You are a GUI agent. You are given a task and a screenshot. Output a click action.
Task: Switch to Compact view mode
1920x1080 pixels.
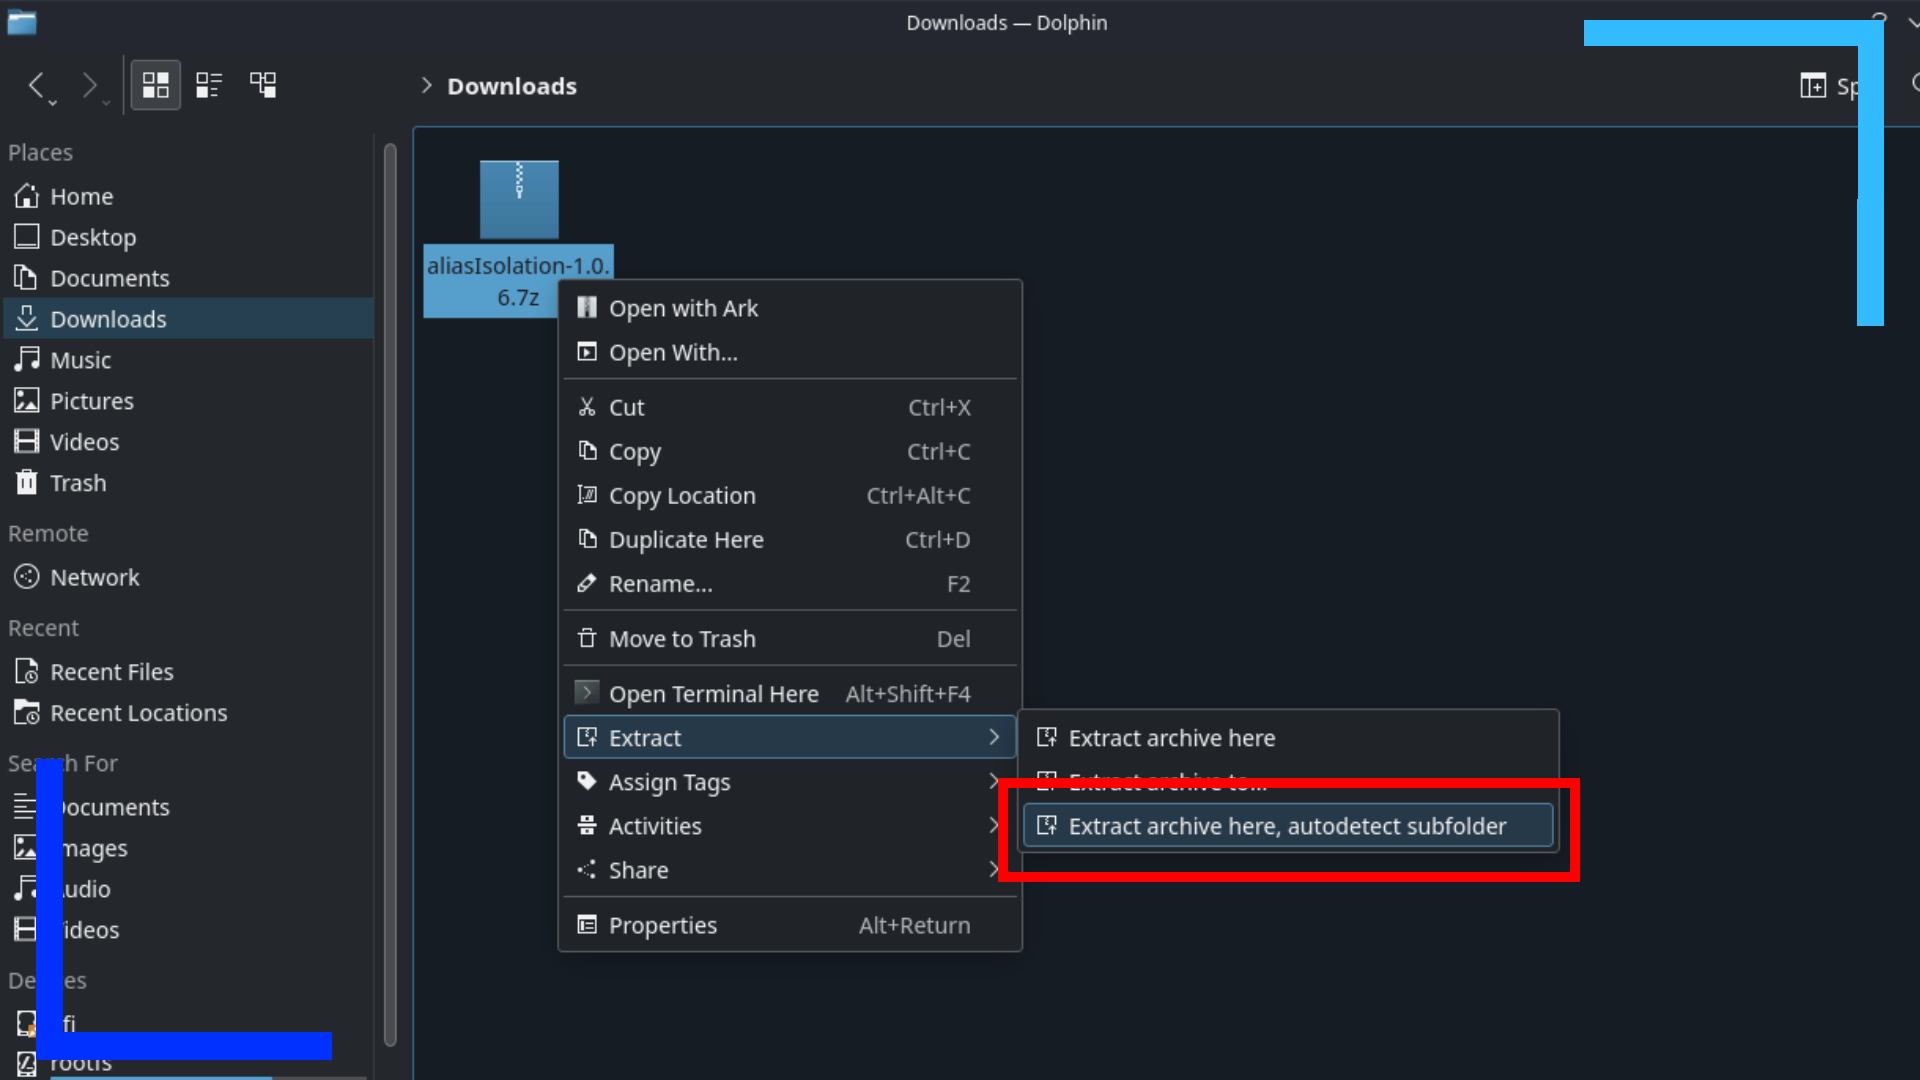pos(208,85)
